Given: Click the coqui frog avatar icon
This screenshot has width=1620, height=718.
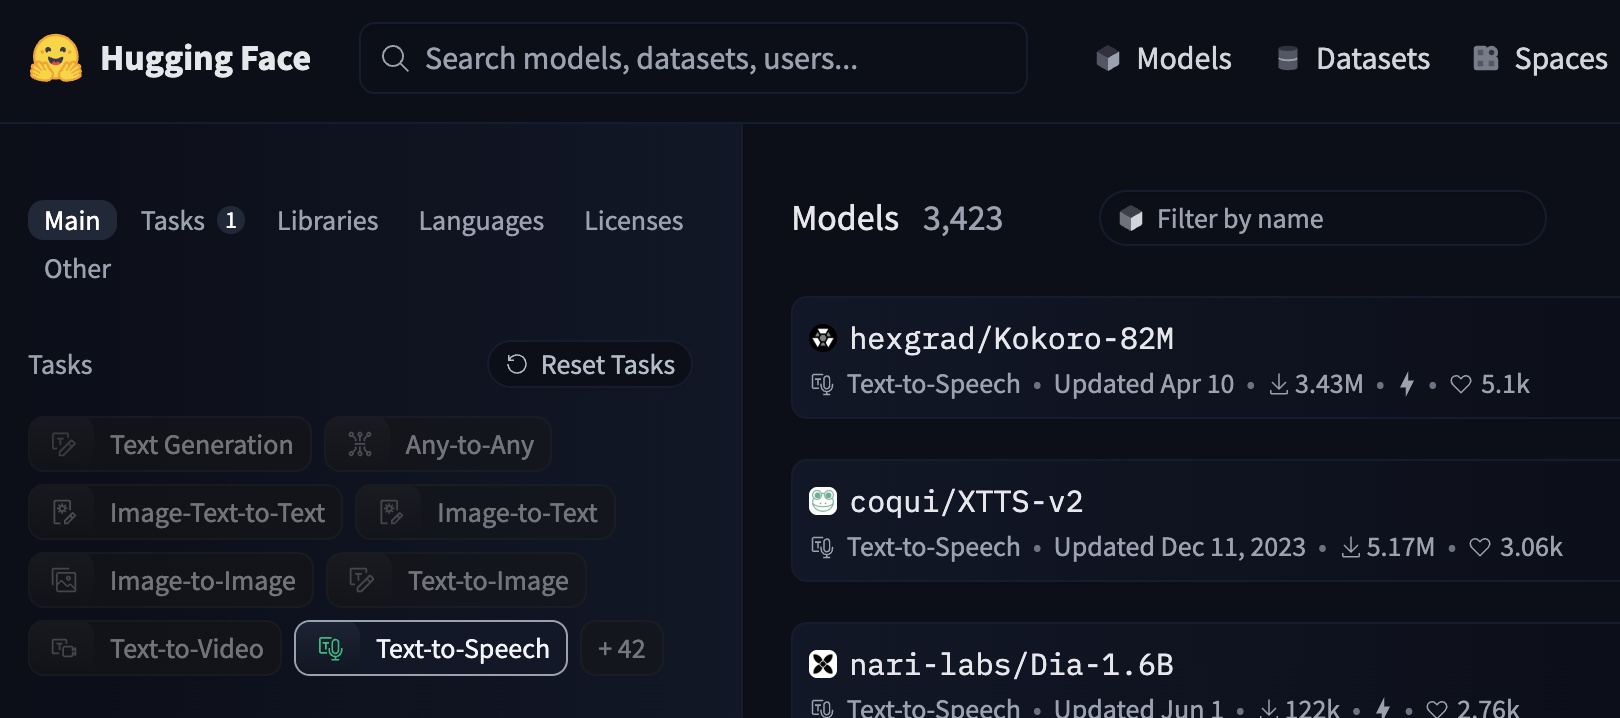Looking at the screenshot, I should 822,501.
